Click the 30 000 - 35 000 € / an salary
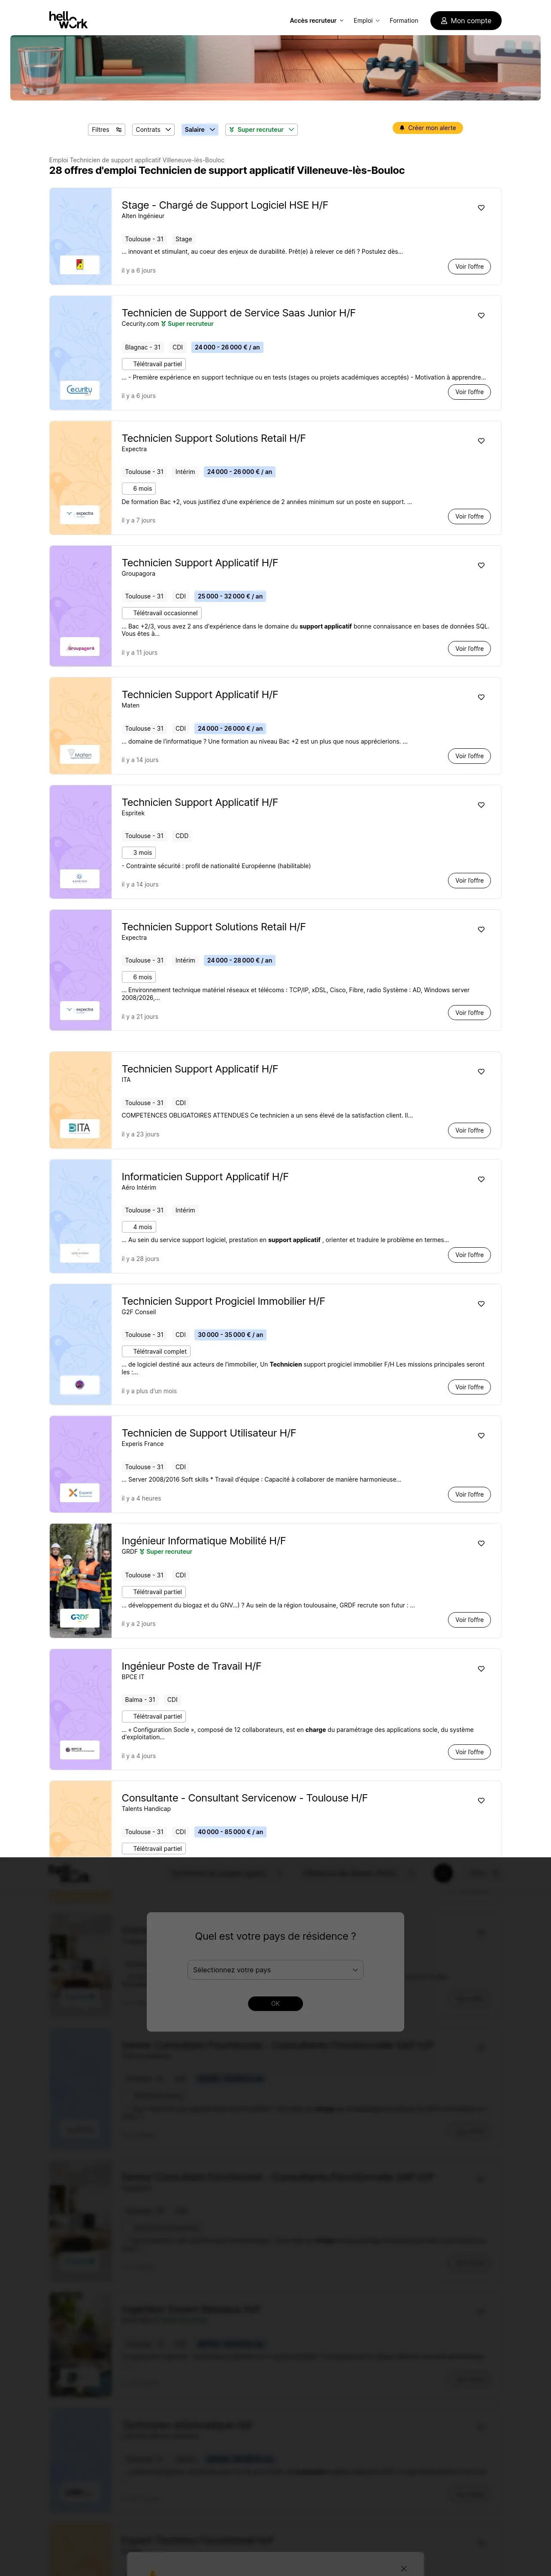Viewport: 551px width, 2576px height. click(x=230, y=1335)
